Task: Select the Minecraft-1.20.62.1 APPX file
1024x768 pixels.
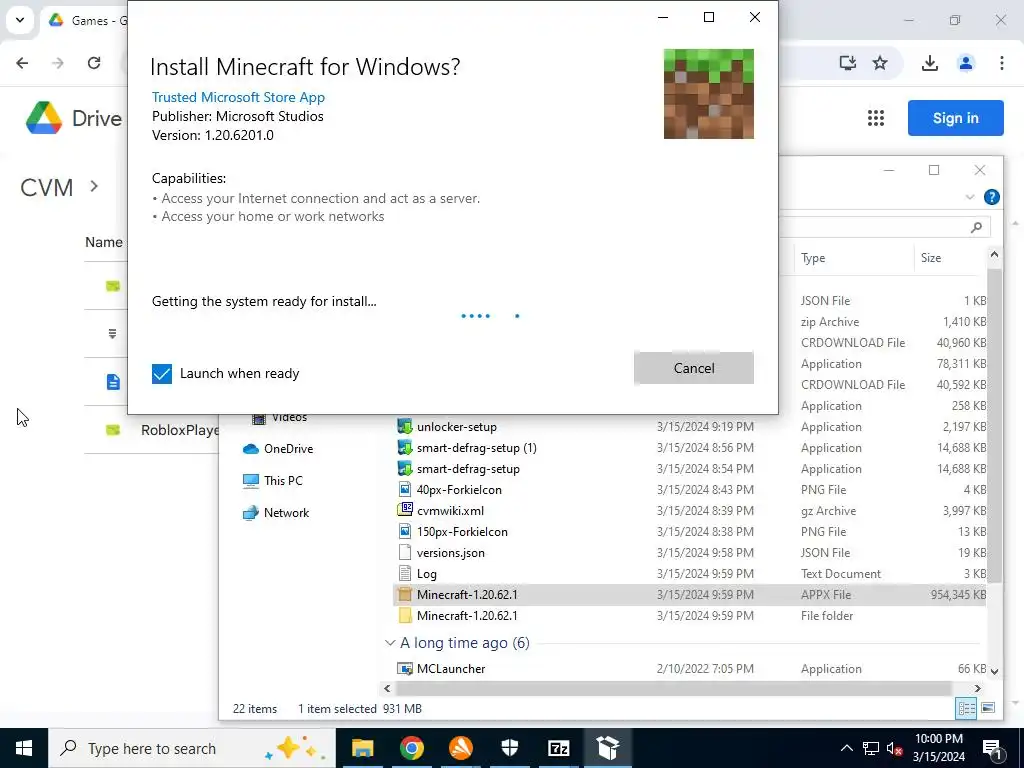Action: (691, 594)
